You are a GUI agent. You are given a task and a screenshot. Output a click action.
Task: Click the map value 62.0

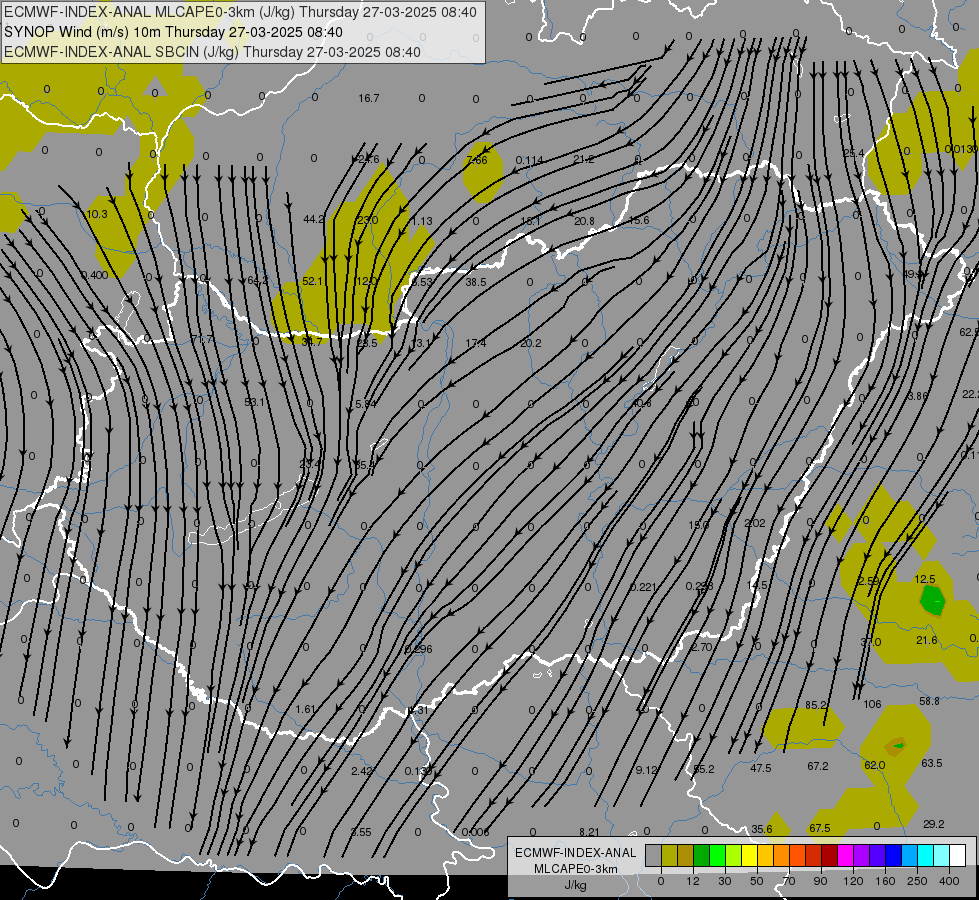click(875, 765)
